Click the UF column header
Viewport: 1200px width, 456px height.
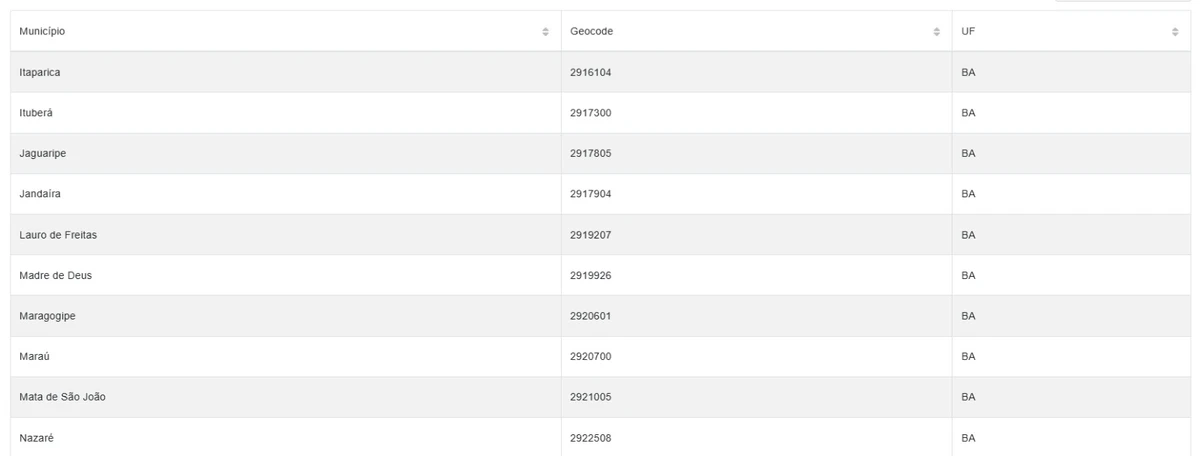point(1071,31)
